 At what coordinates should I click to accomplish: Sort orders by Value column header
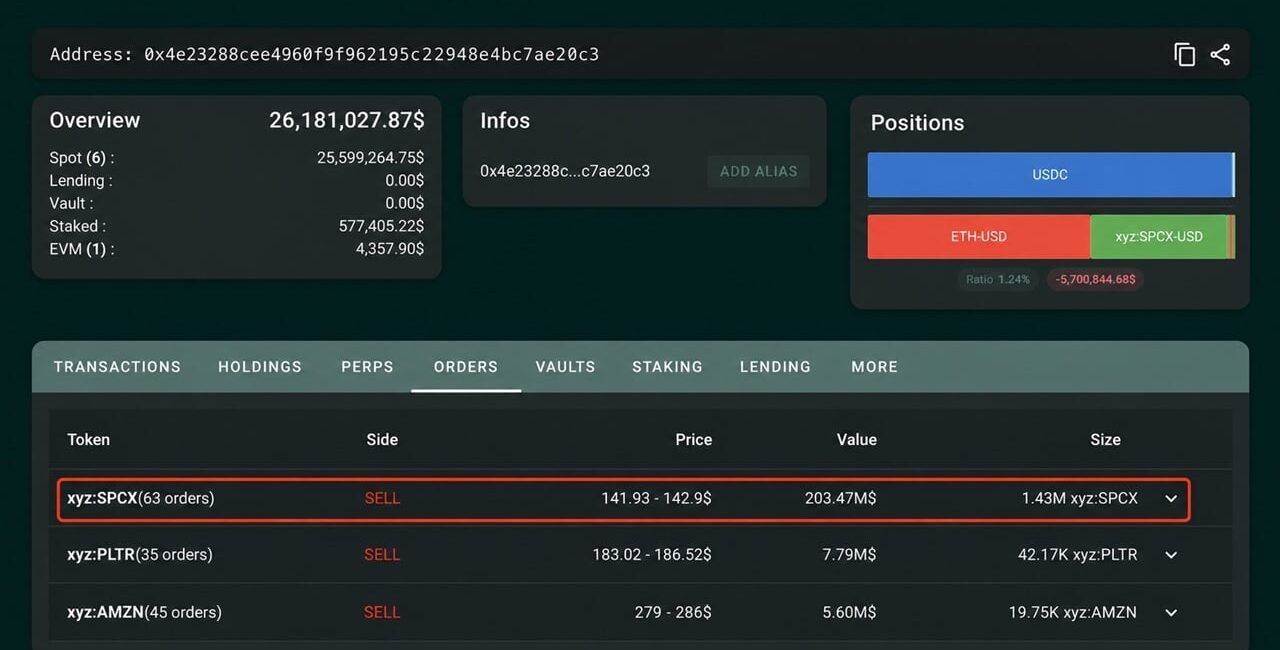[x=856, y=440]
